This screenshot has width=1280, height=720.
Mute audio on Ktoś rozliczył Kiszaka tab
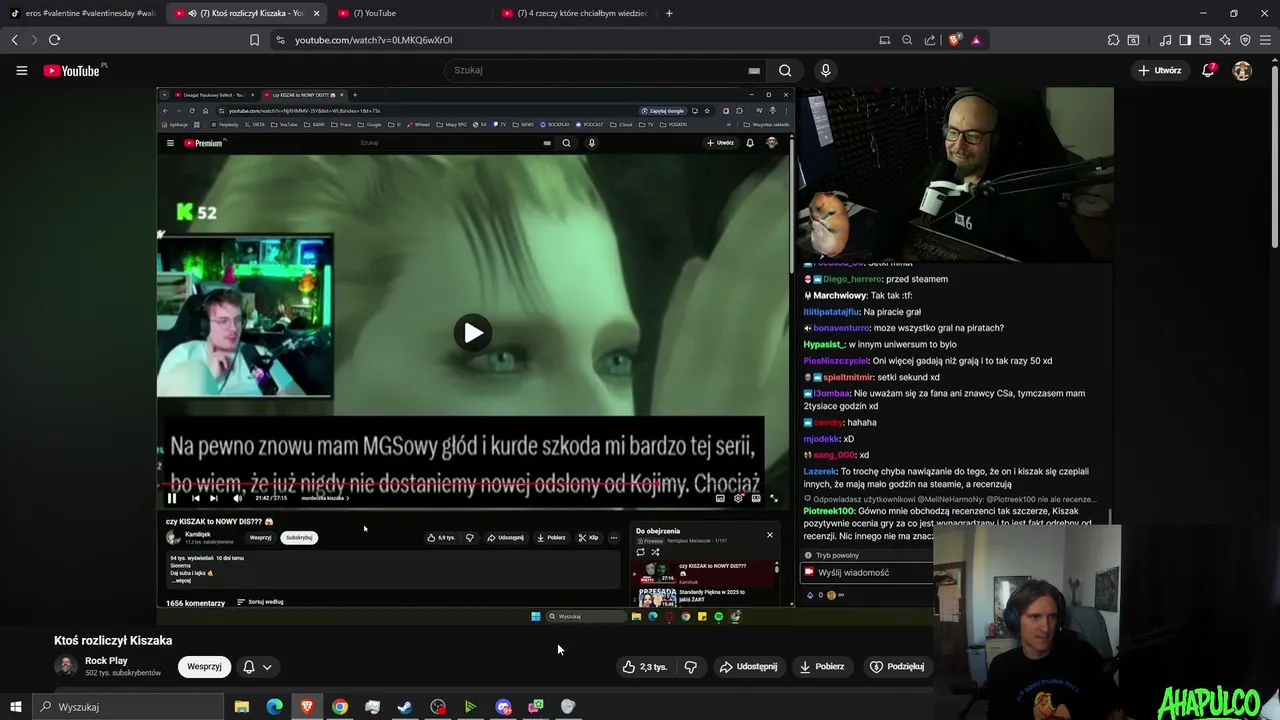click(192, 13)
